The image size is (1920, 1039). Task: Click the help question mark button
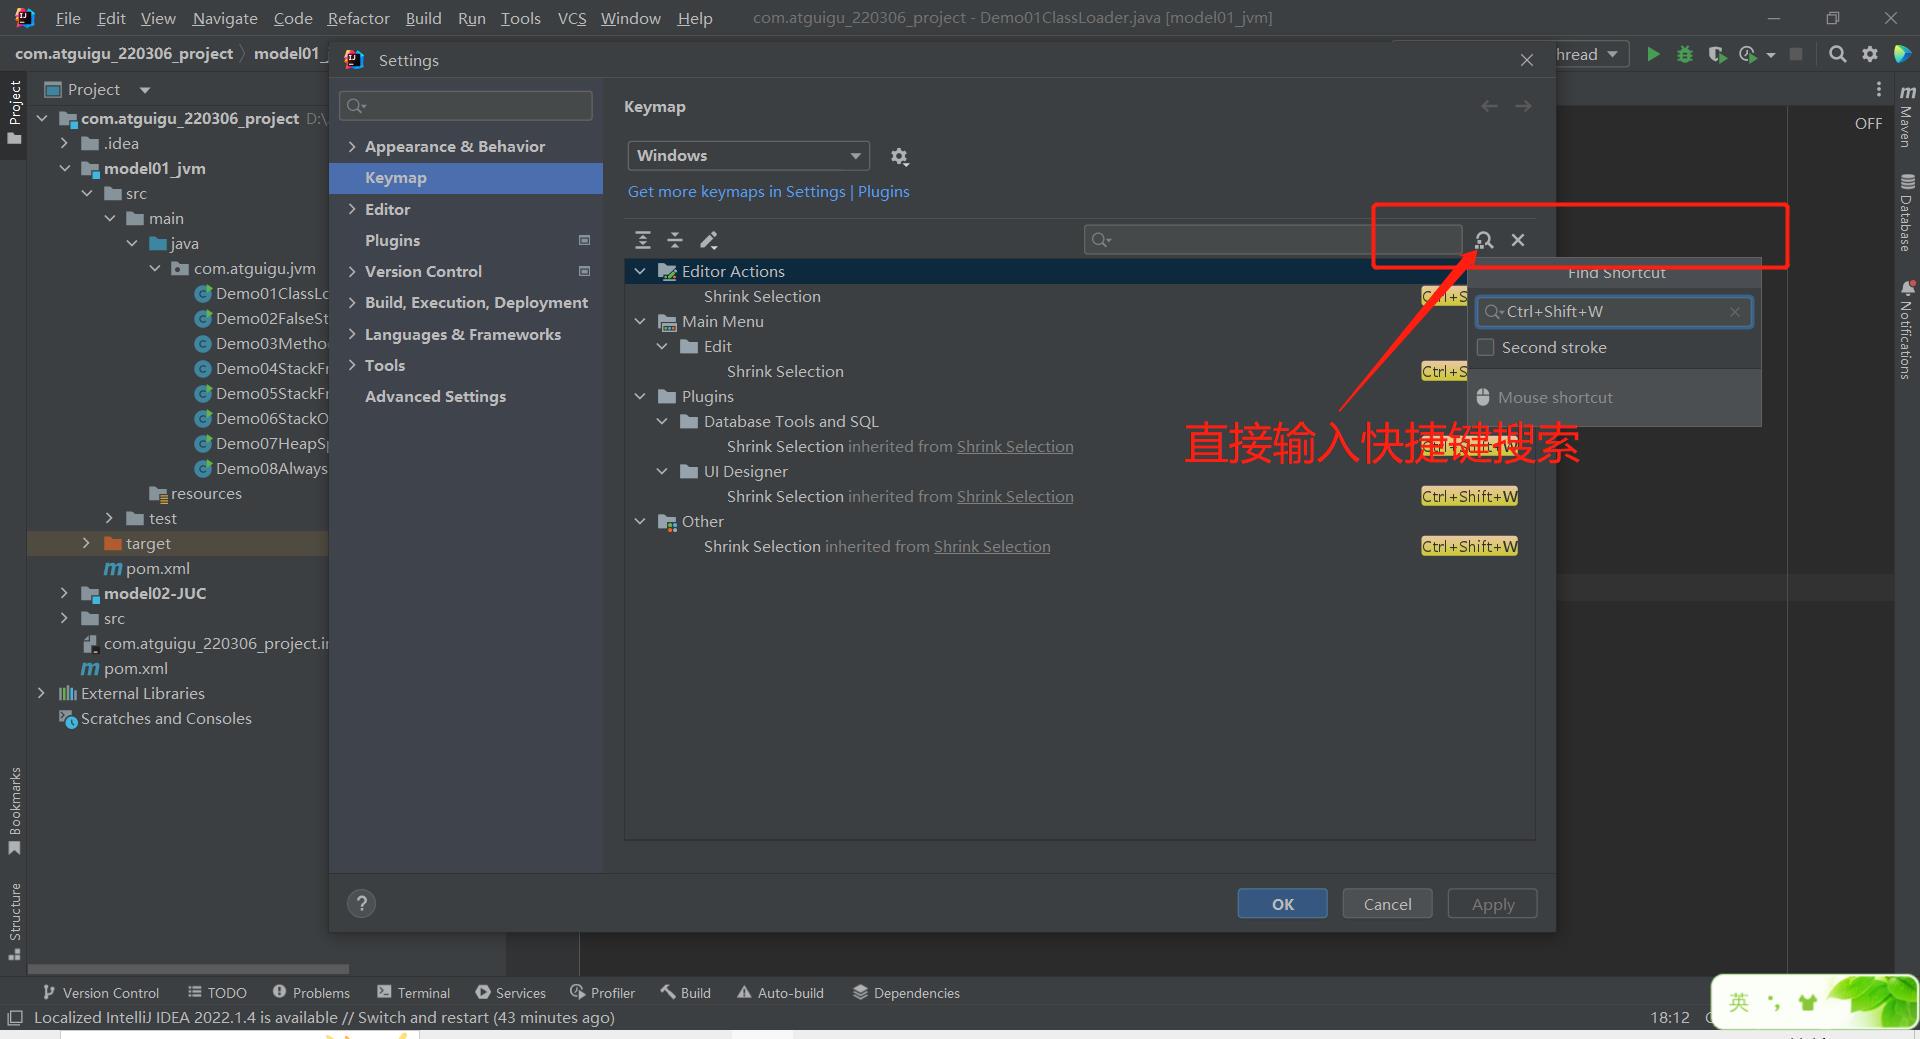(362, 904)
